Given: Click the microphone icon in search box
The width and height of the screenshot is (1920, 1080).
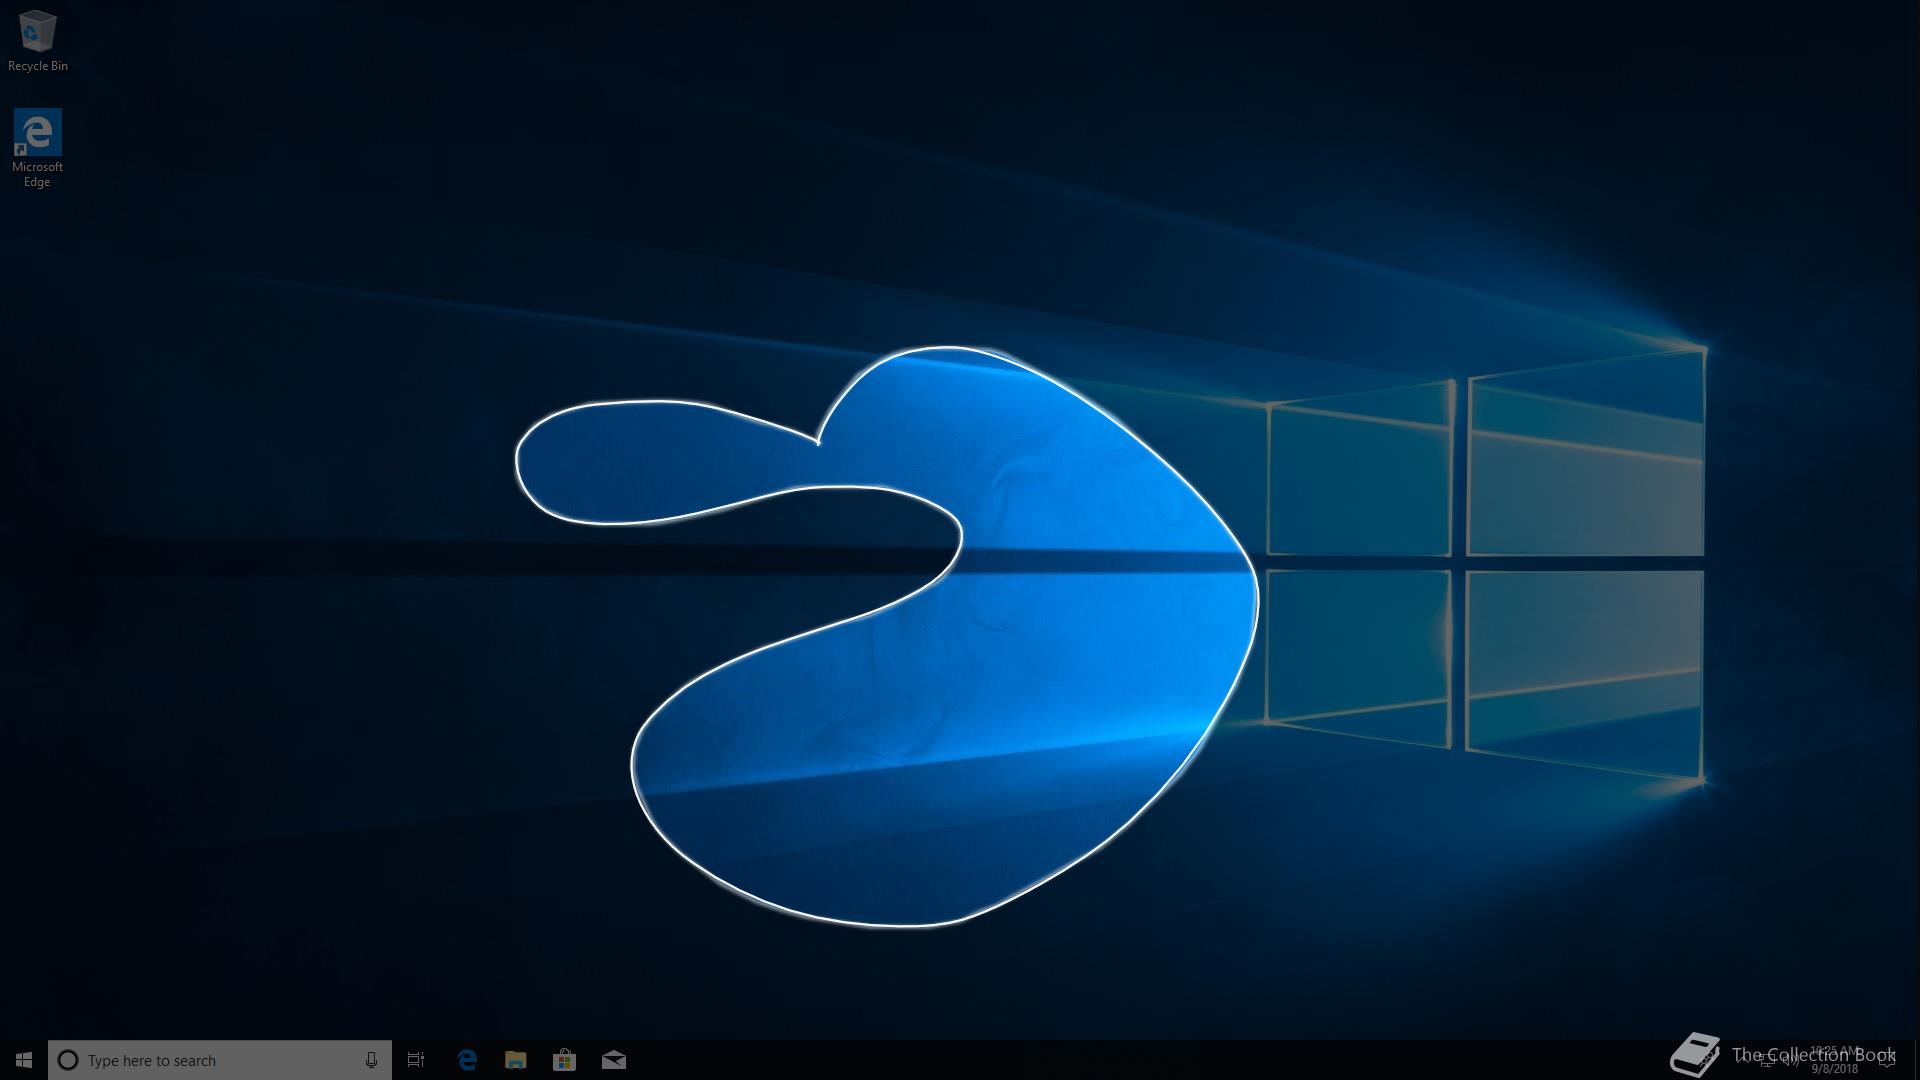Looking at the screenshot, I should [371, 1060].
